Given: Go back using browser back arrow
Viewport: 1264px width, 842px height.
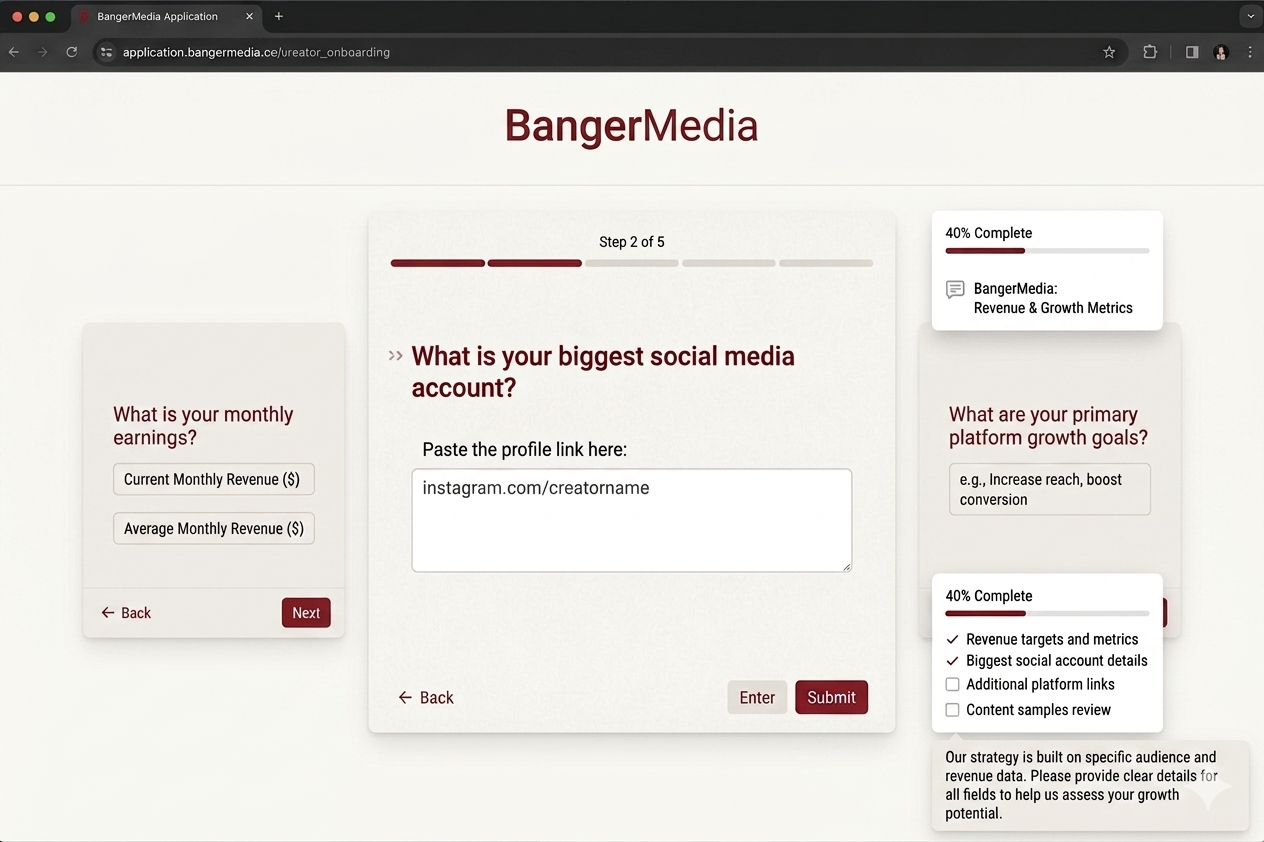Looking at the screenshot, I should [x=14, y=52].
